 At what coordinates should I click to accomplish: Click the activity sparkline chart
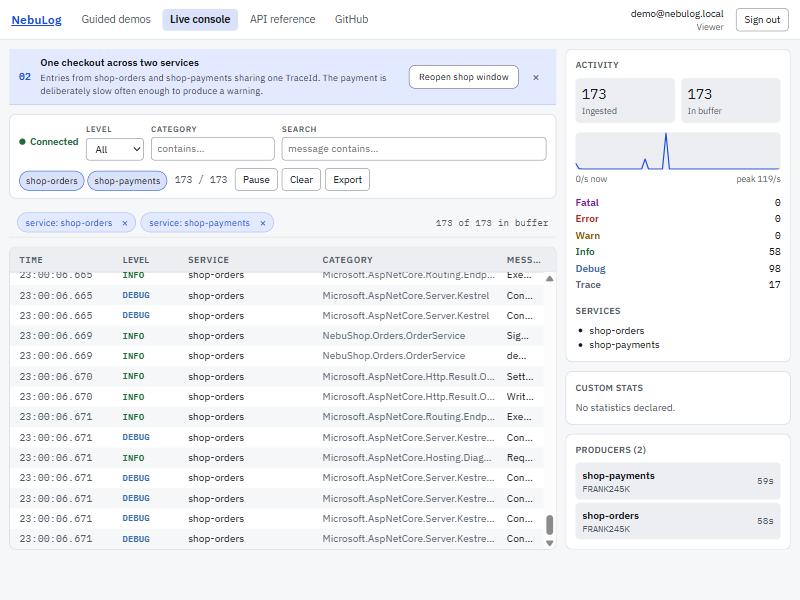(x=678, y=152)
